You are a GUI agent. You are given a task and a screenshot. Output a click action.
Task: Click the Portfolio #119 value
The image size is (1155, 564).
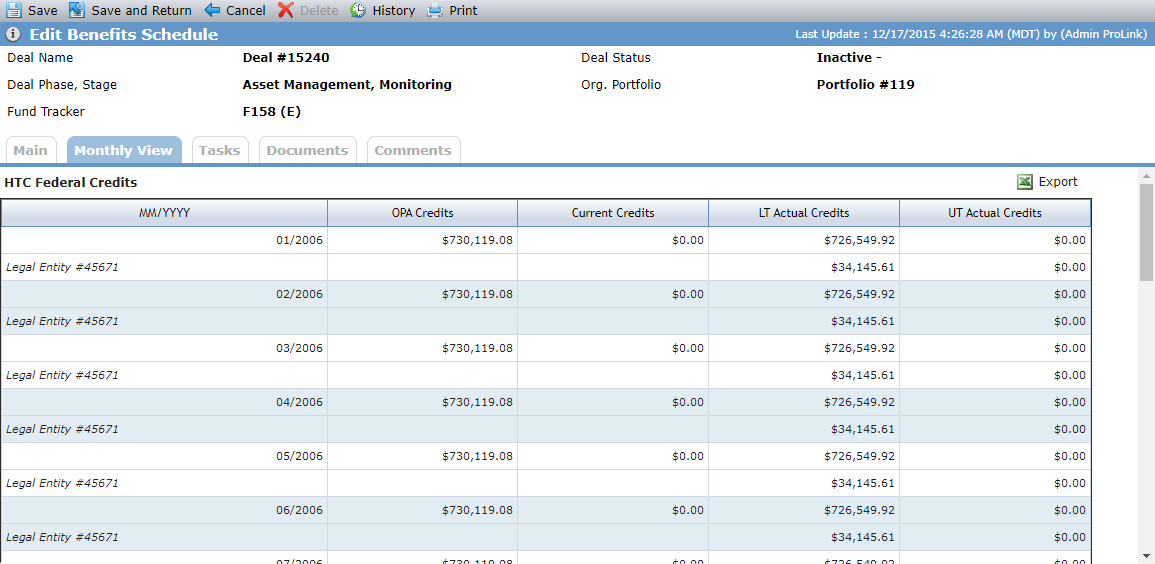[866, 85]
